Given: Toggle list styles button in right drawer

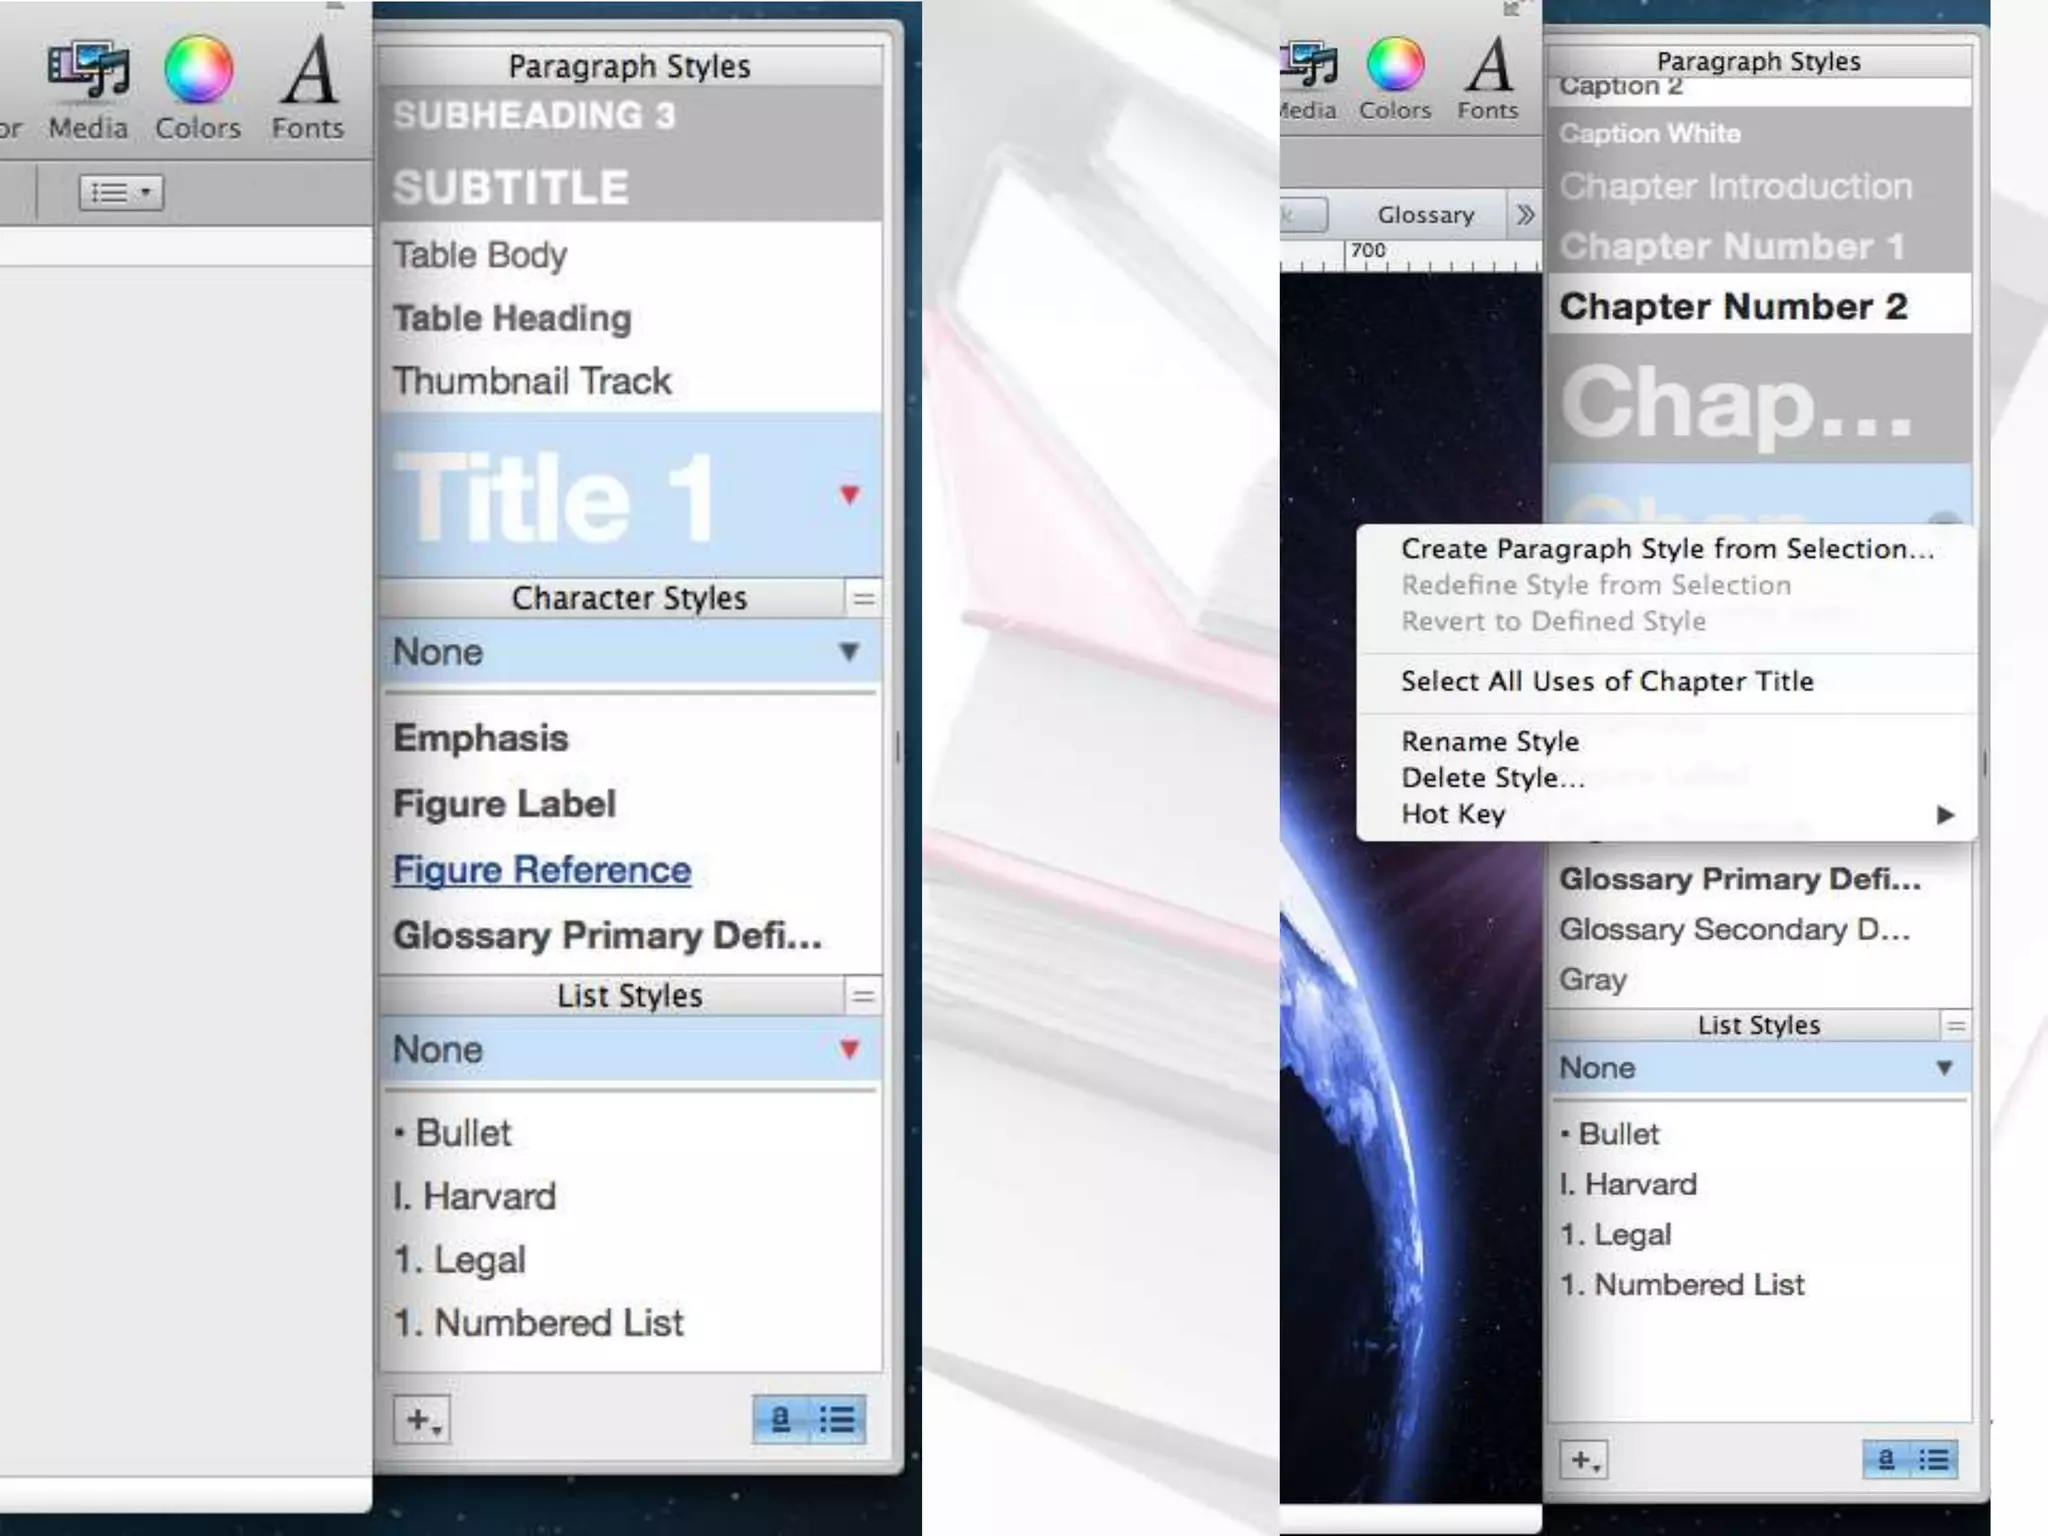Looking at the screenshot, I should (x=1934, y=1460).
